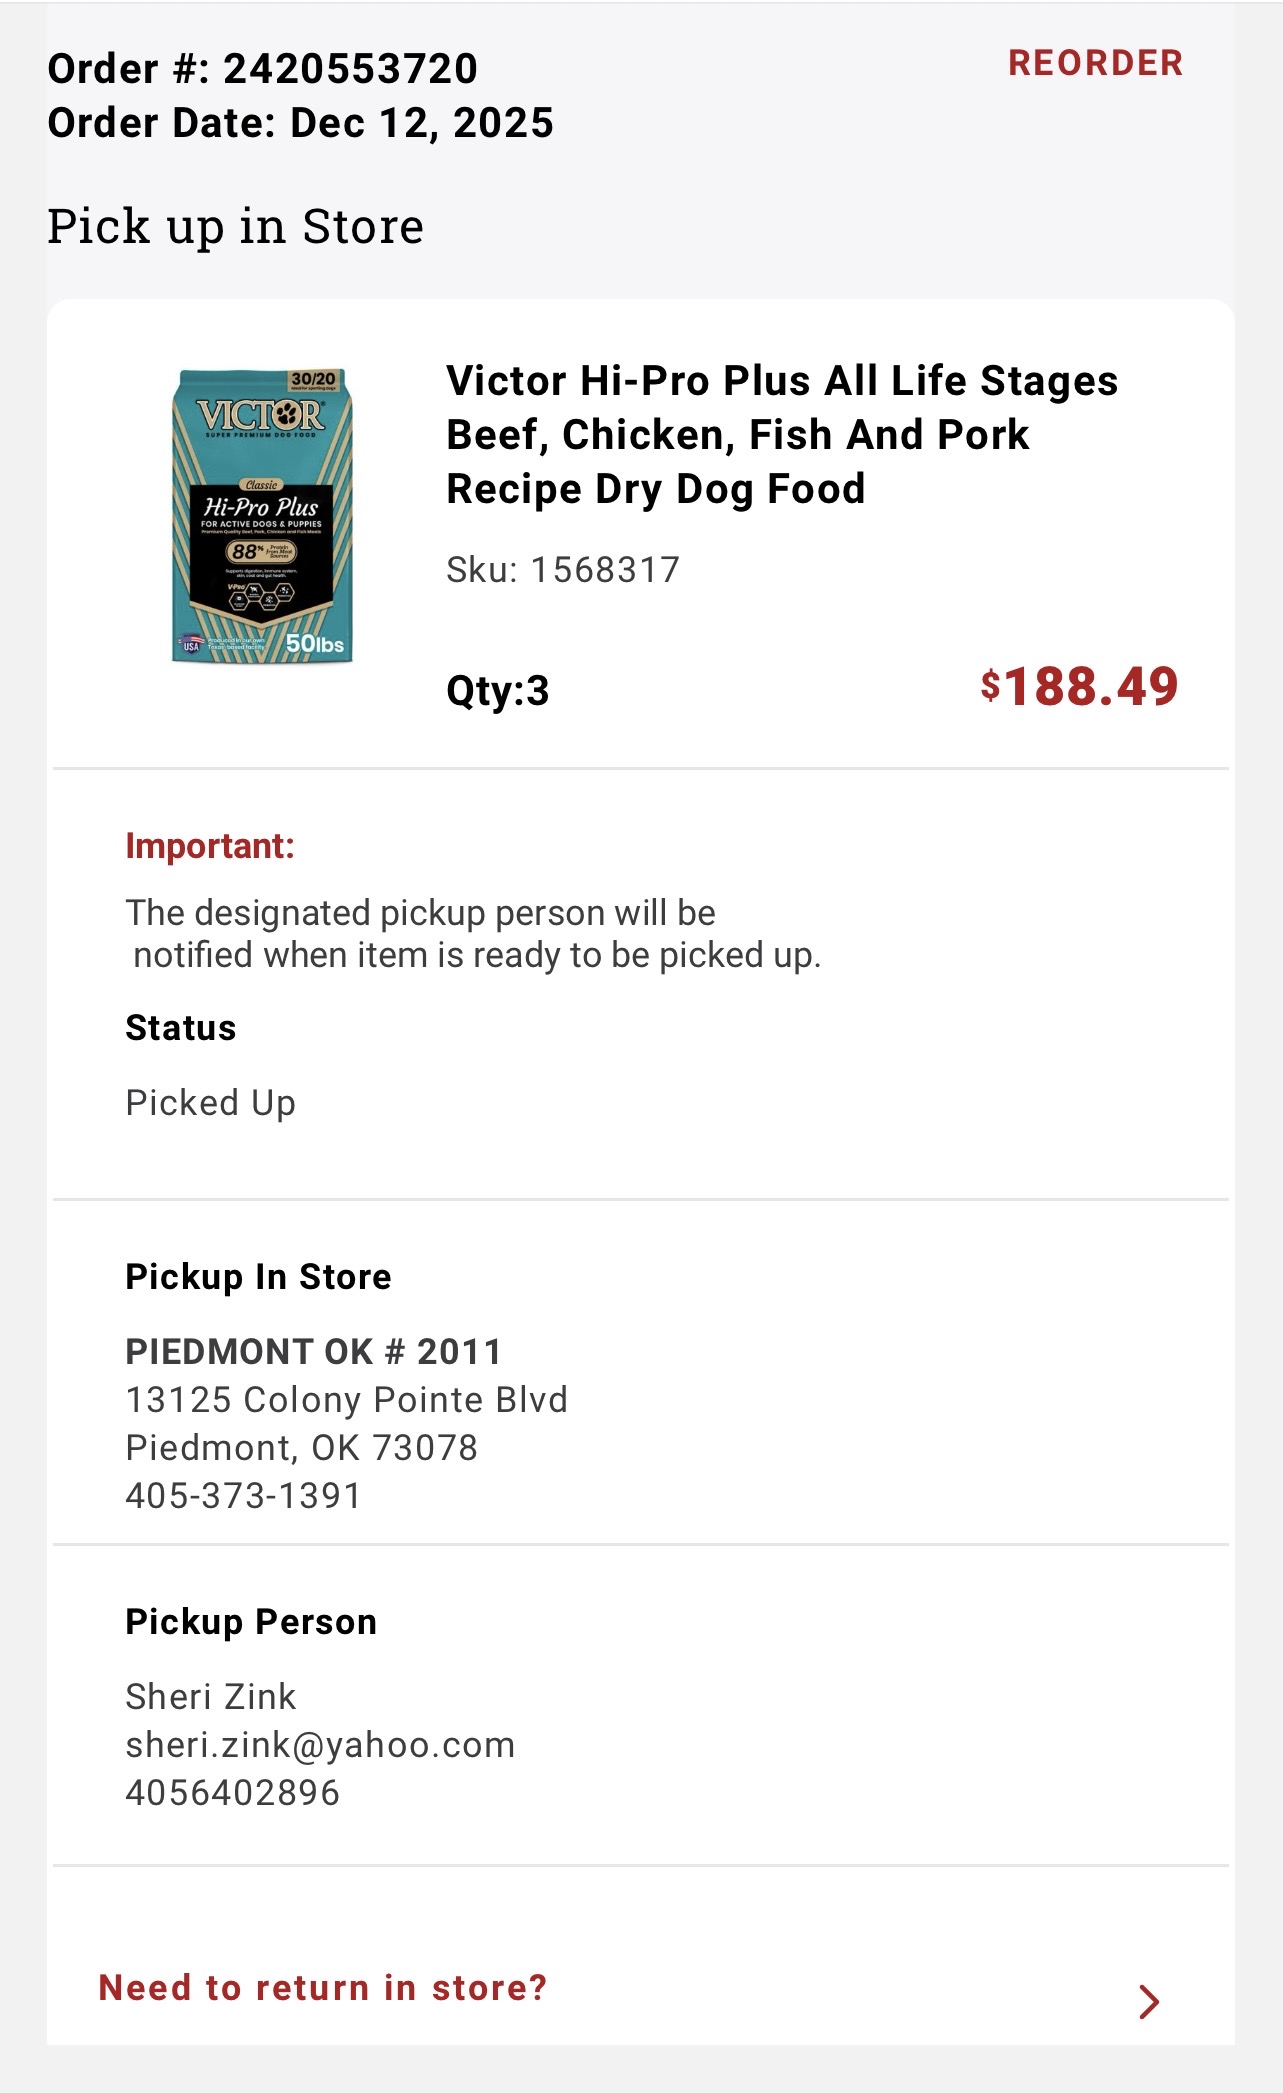Screen dimensions: 1283x2093
Task: Tap the Qty:3 quantity label
Action: (x=497, y=691)
